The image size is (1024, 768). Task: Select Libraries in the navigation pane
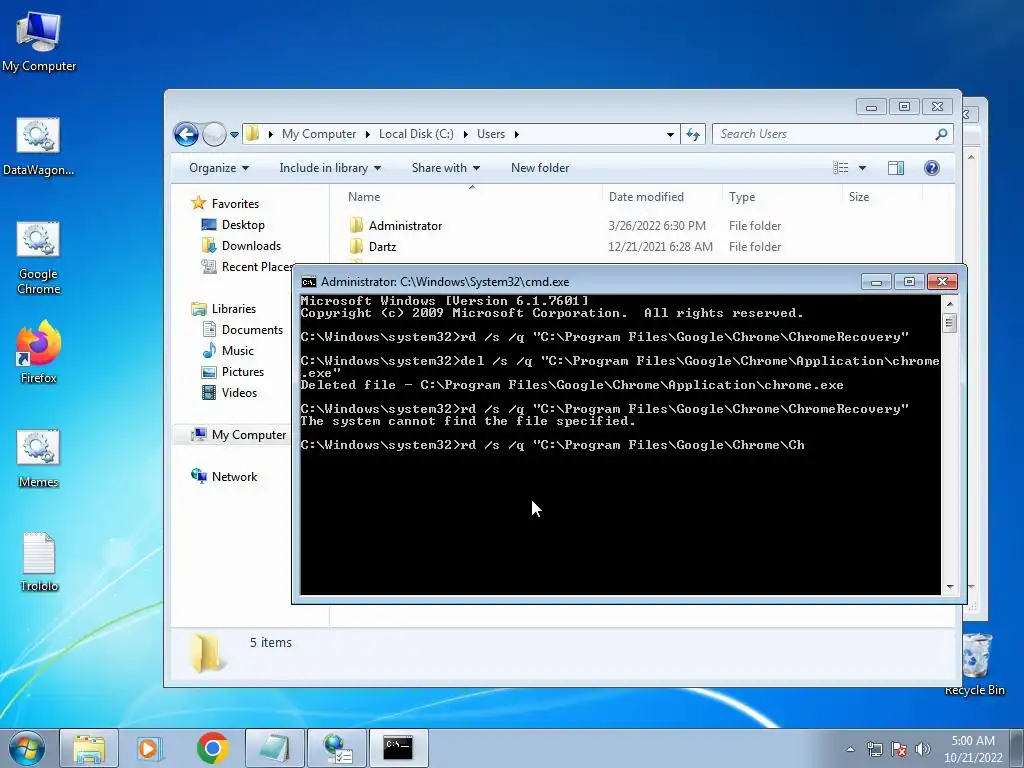click(x=223, y=309)
